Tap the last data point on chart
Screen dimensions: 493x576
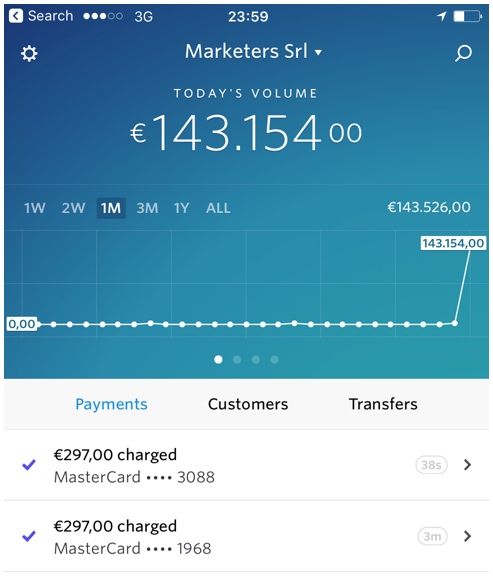[455, 323]
